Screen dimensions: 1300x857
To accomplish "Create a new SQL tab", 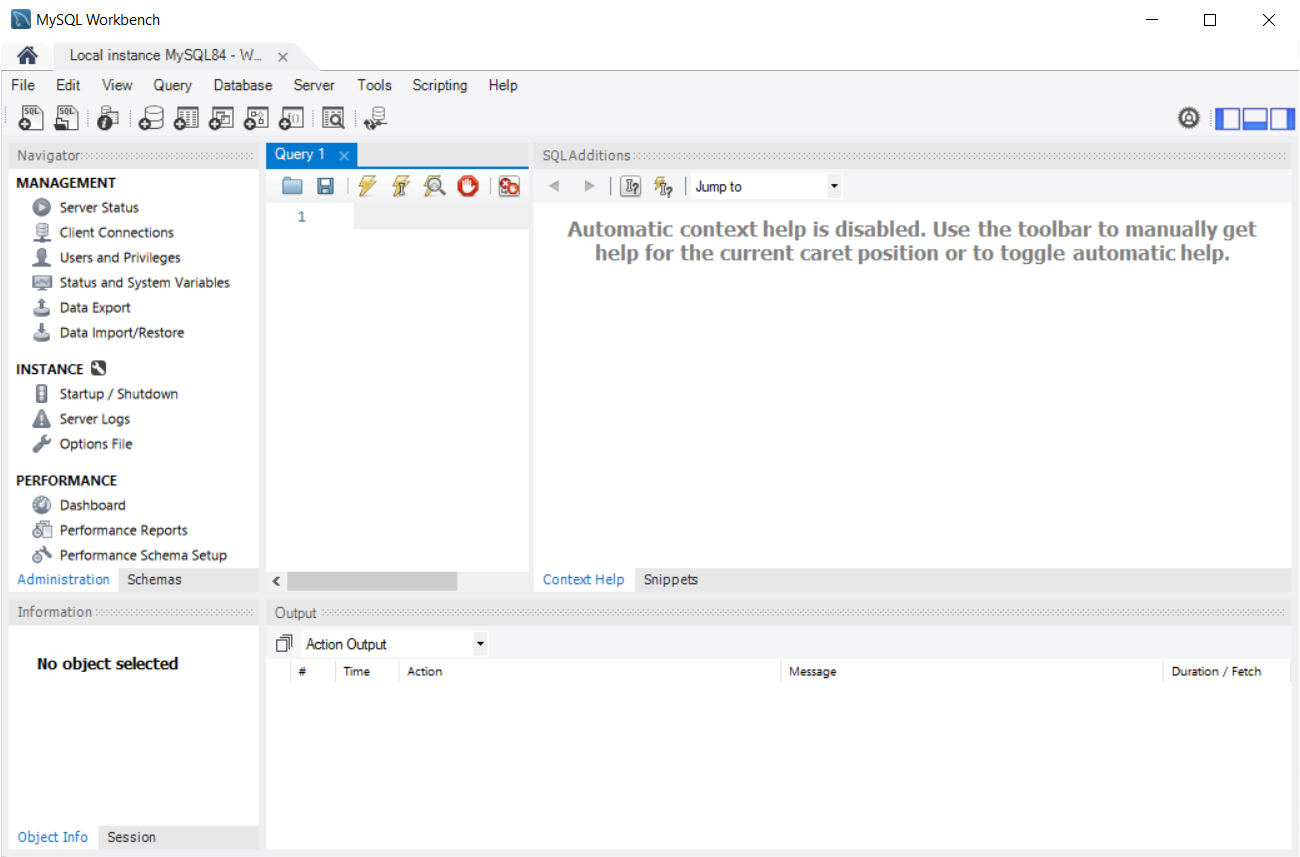I will [31, 118].
